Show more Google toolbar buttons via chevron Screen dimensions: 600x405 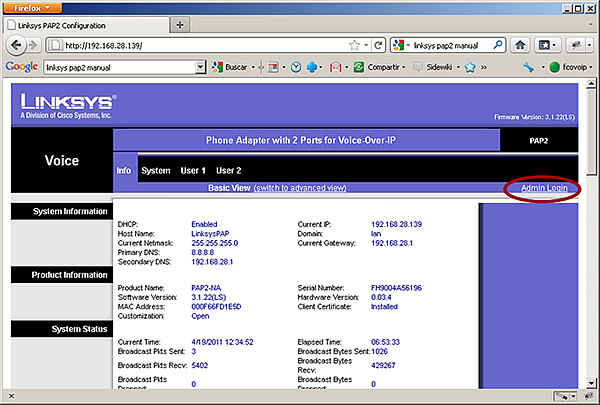click(484, 67)
